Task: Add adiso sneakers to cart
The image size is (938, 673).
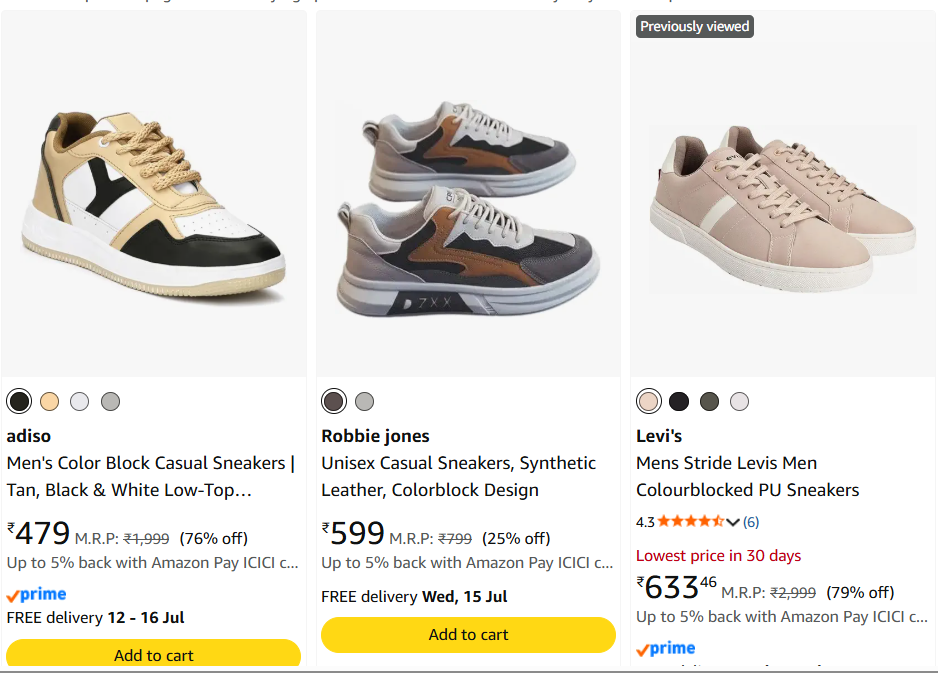Action: click(x=153, y=654)
